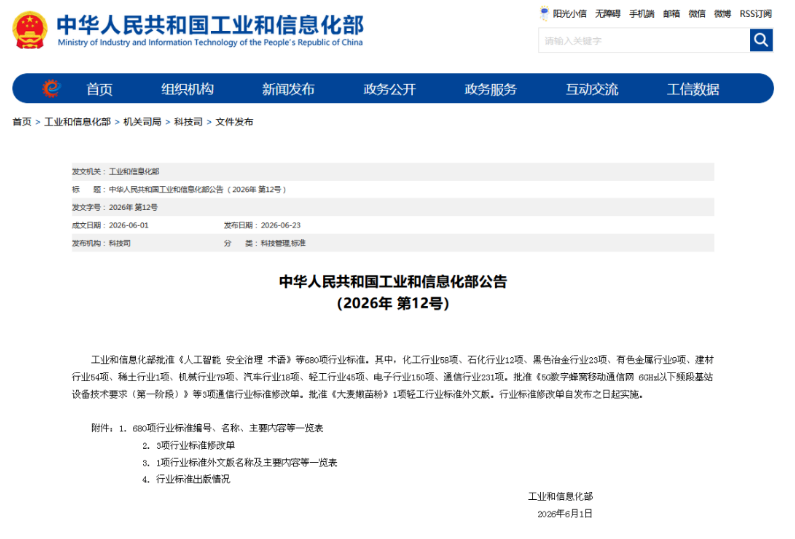Click the 文件发布 breadcrumb link
This screenshot has height=539, width=795.
pyautogui.click(x=234, y=122)
